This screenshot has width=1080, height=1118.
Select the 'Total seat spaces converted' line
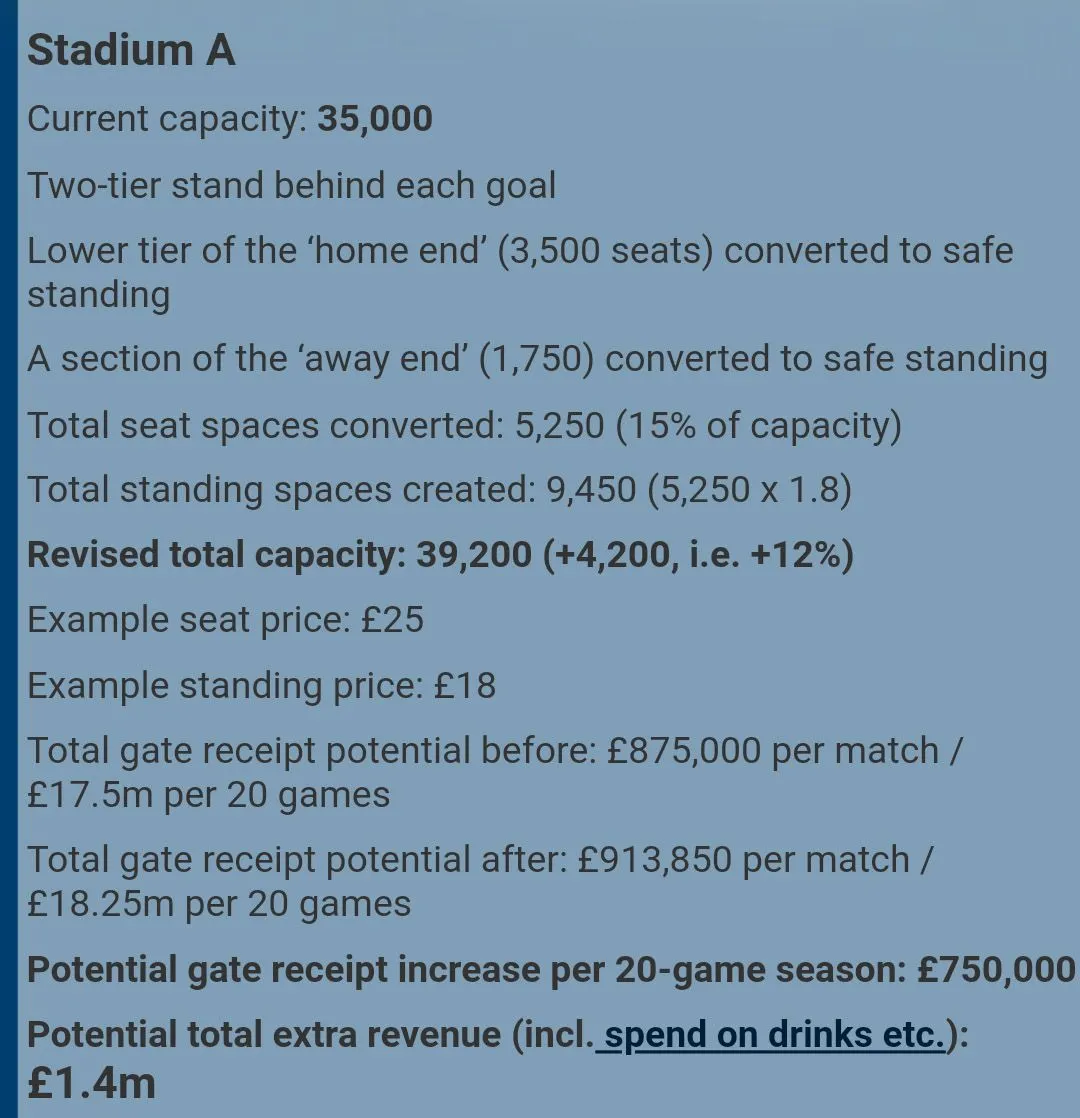click(x=464, y=425)
